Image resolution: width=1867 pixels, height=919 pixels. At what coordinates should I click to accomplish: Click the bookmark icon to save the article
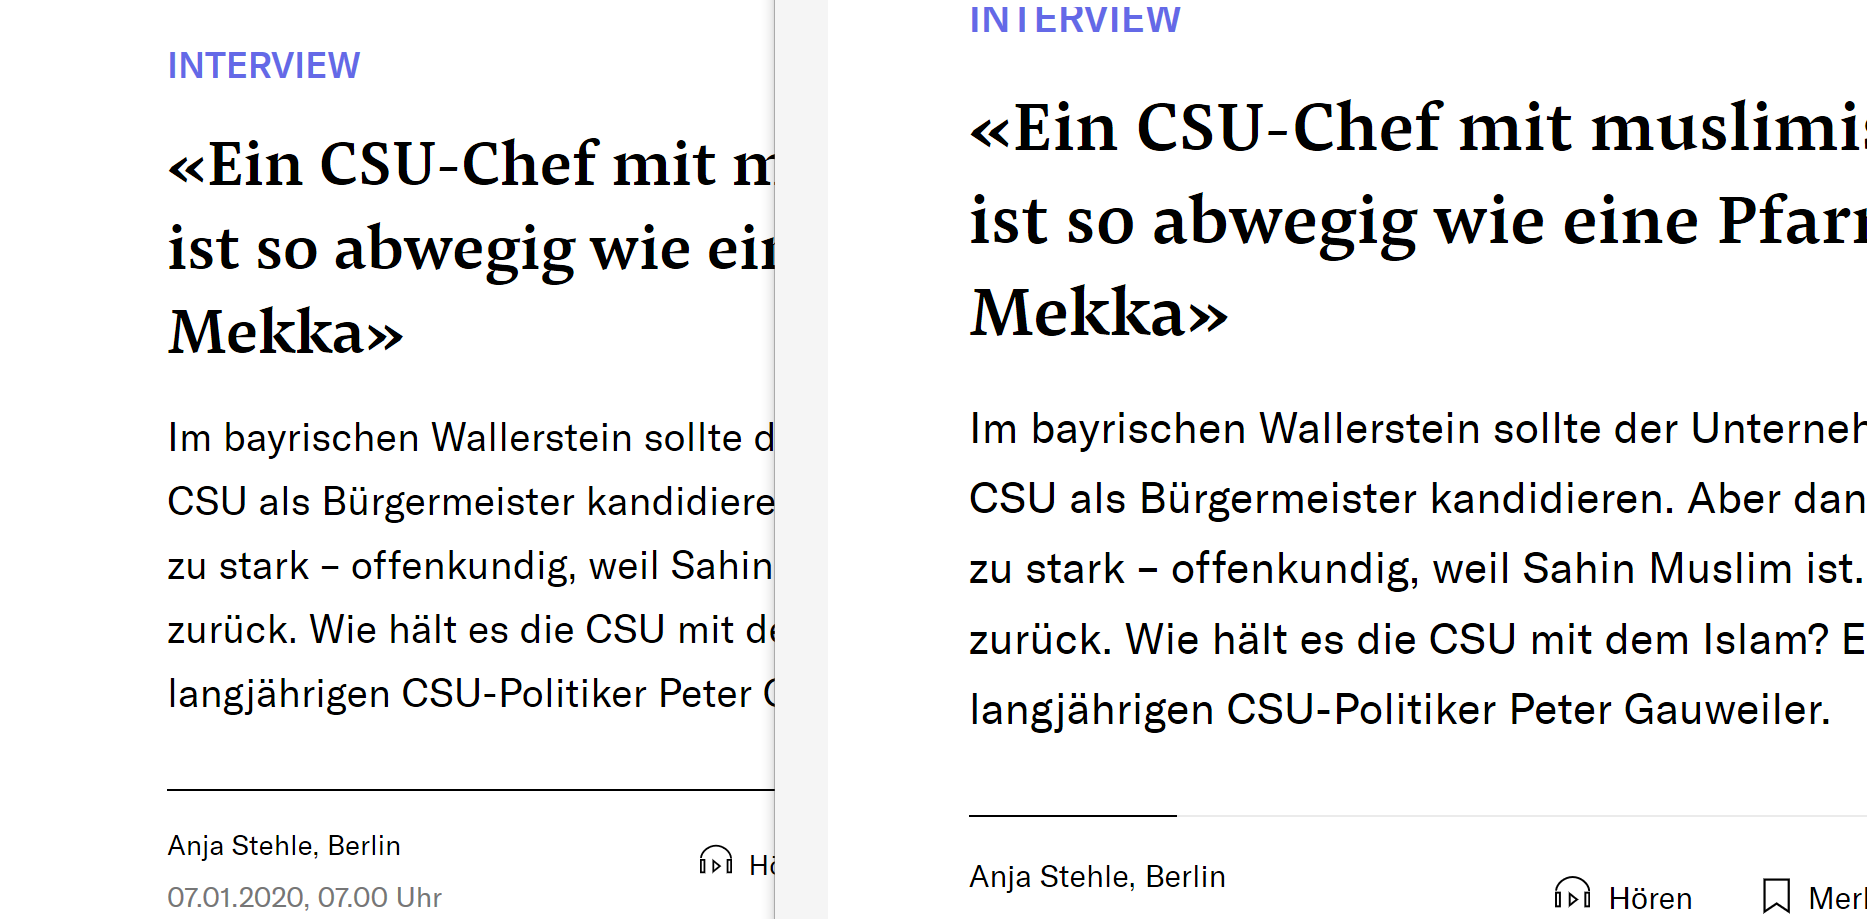coord(1776,895)
